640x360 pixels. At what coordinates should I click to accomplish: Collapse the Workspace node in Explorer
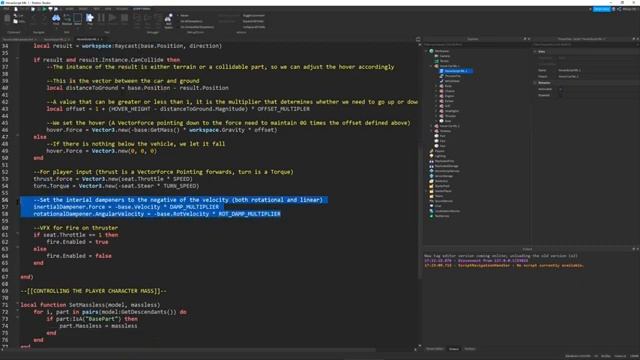(x=427, y=51)
